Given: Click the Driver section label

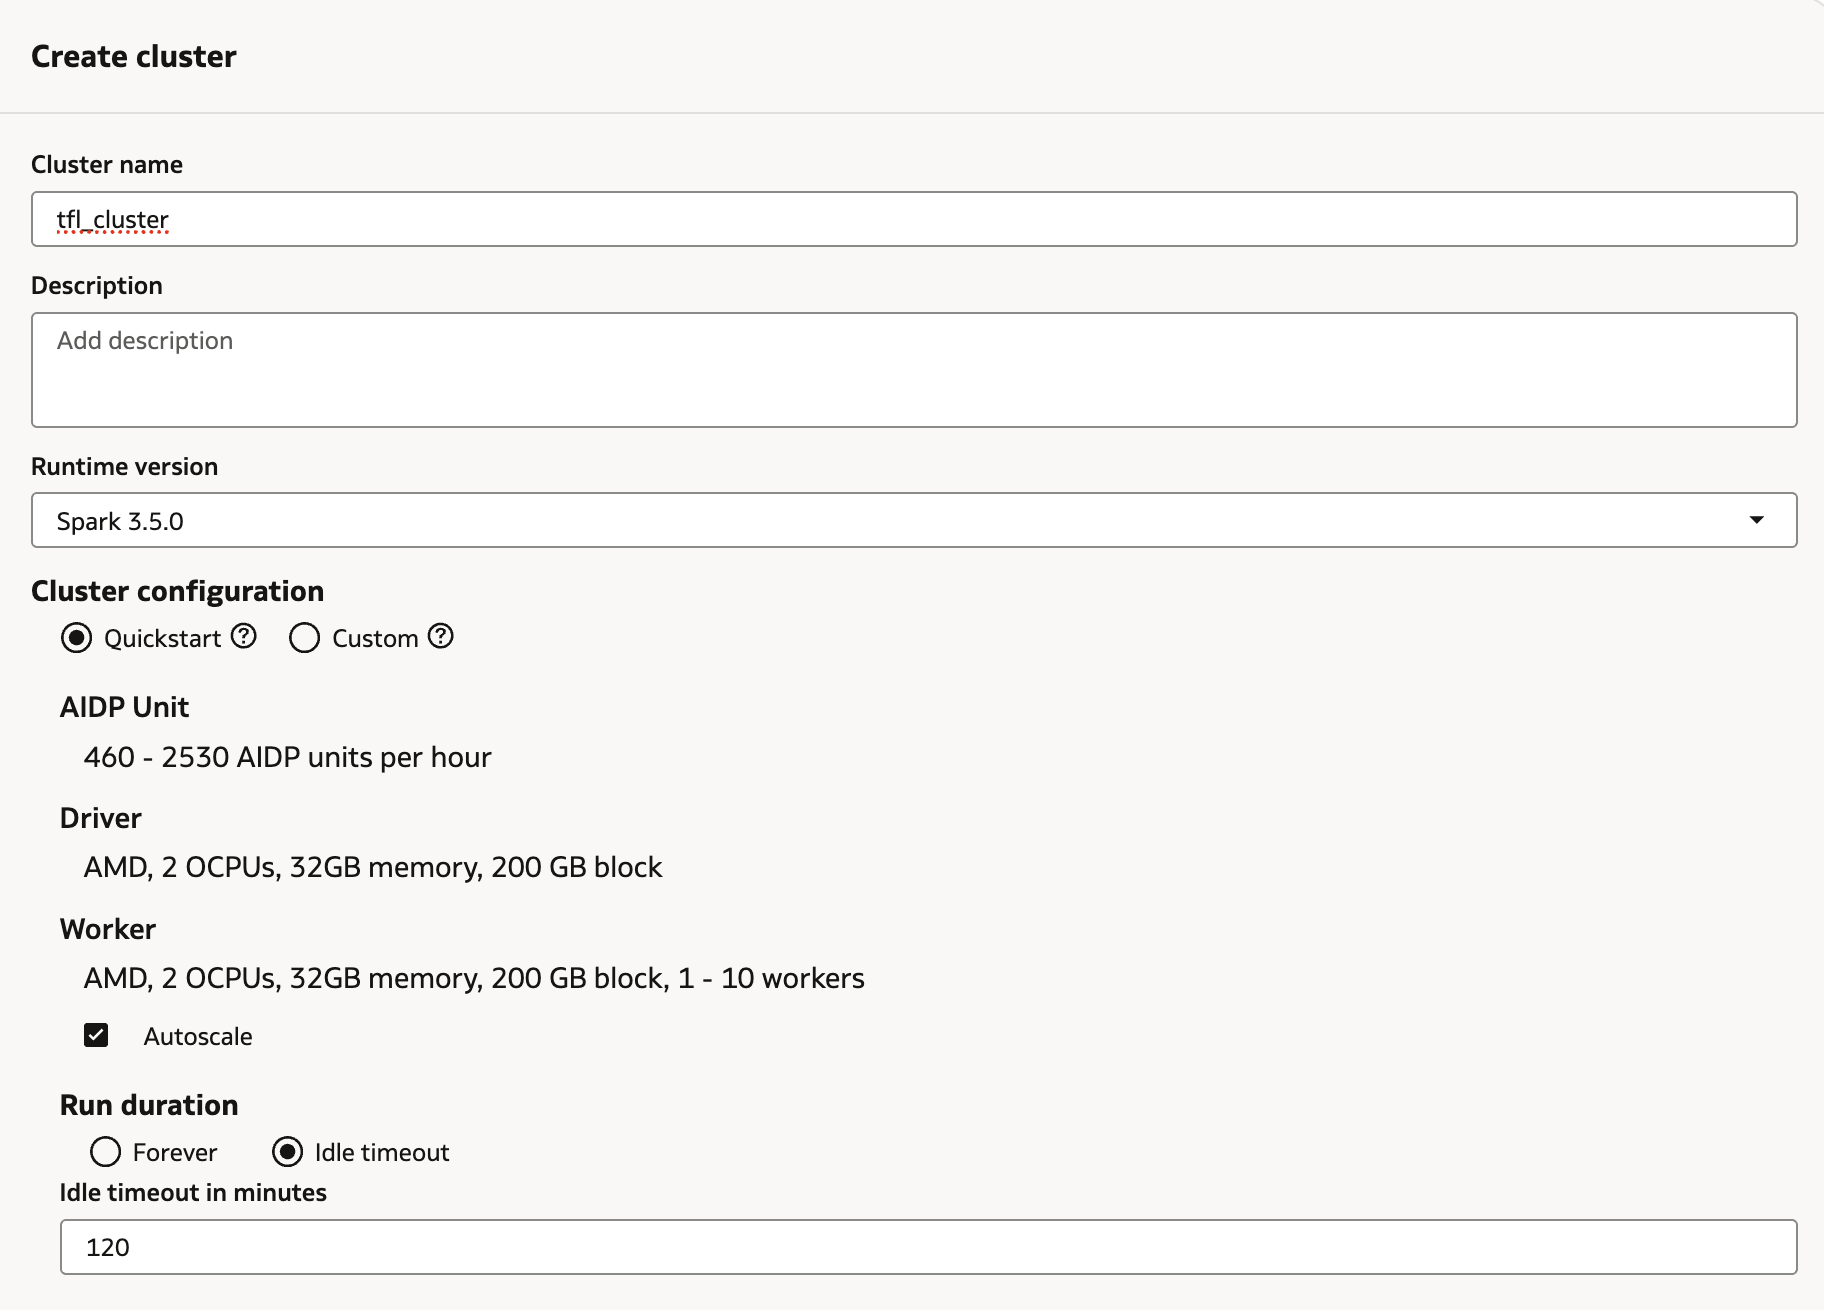Looking at the screenshot, I should [x=101, y=818].
